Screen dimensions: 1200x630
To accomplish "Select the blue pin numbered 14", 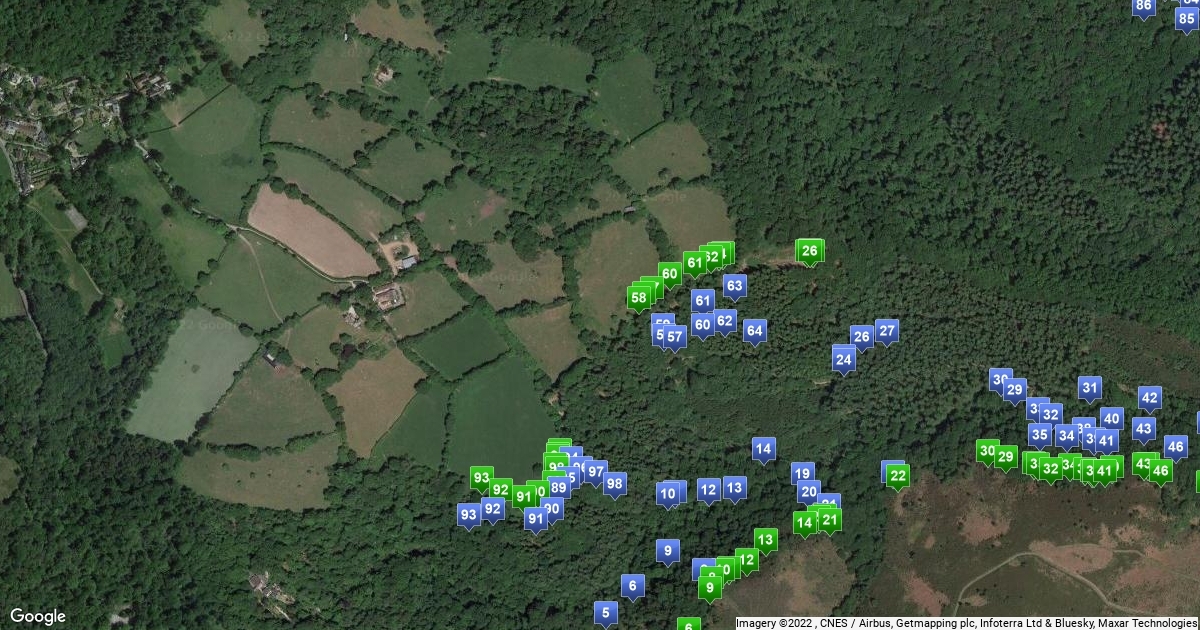I will point(764,451).
